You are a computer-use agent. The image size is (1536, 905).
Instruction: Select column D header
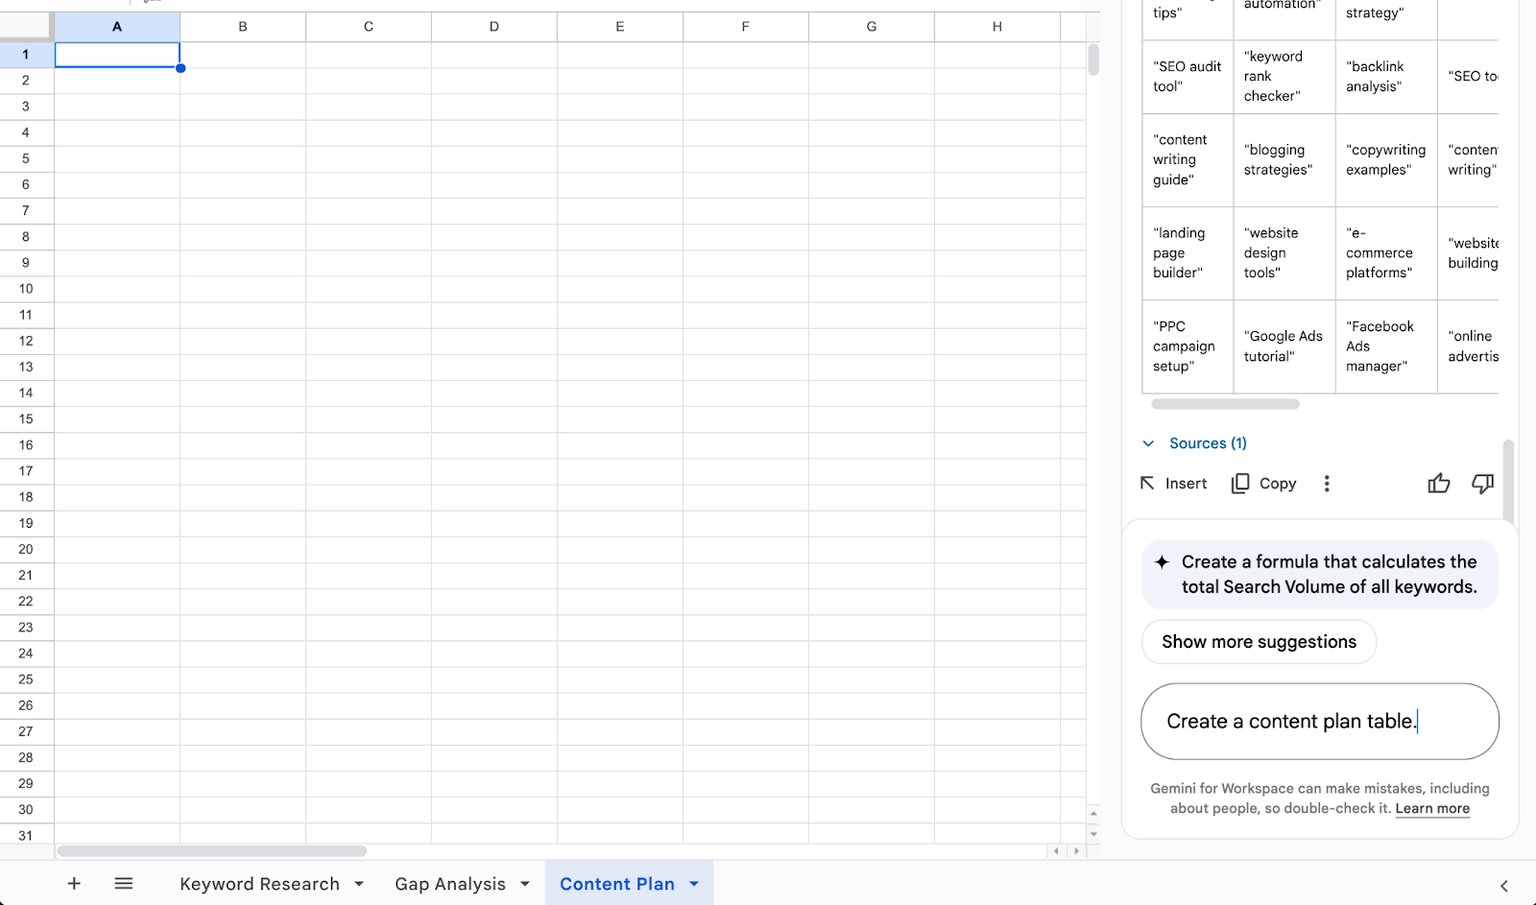494,27
